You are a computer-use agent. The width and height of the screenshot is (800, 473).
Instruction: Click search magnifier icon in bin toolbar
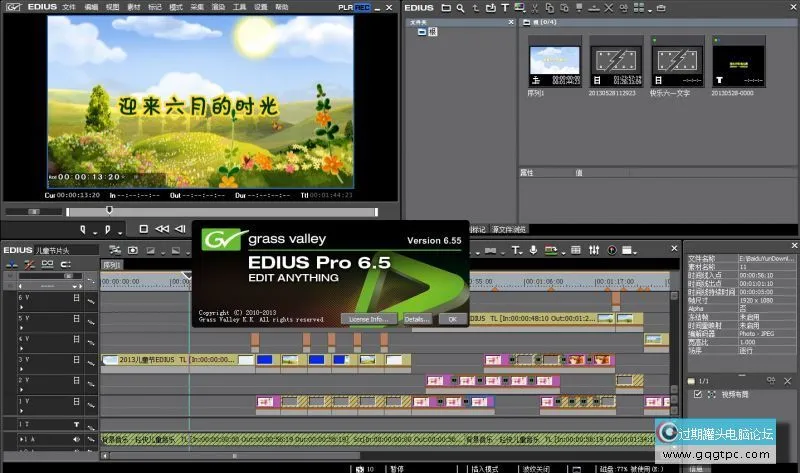point(460,8)
